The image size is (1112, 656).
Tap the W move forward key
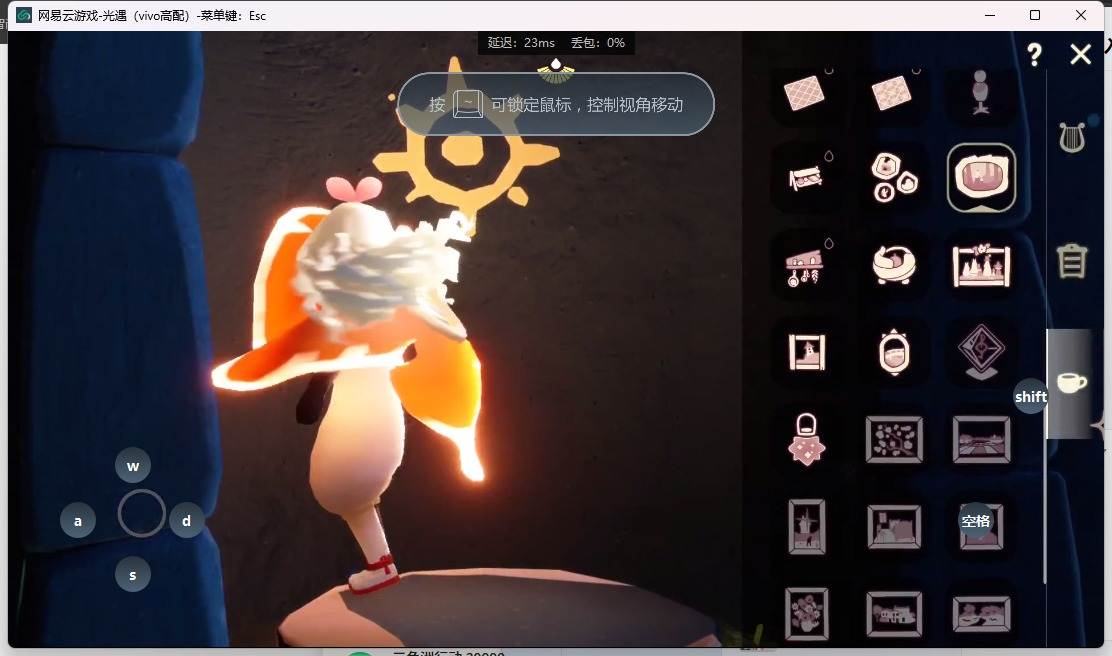click(133, 466)
